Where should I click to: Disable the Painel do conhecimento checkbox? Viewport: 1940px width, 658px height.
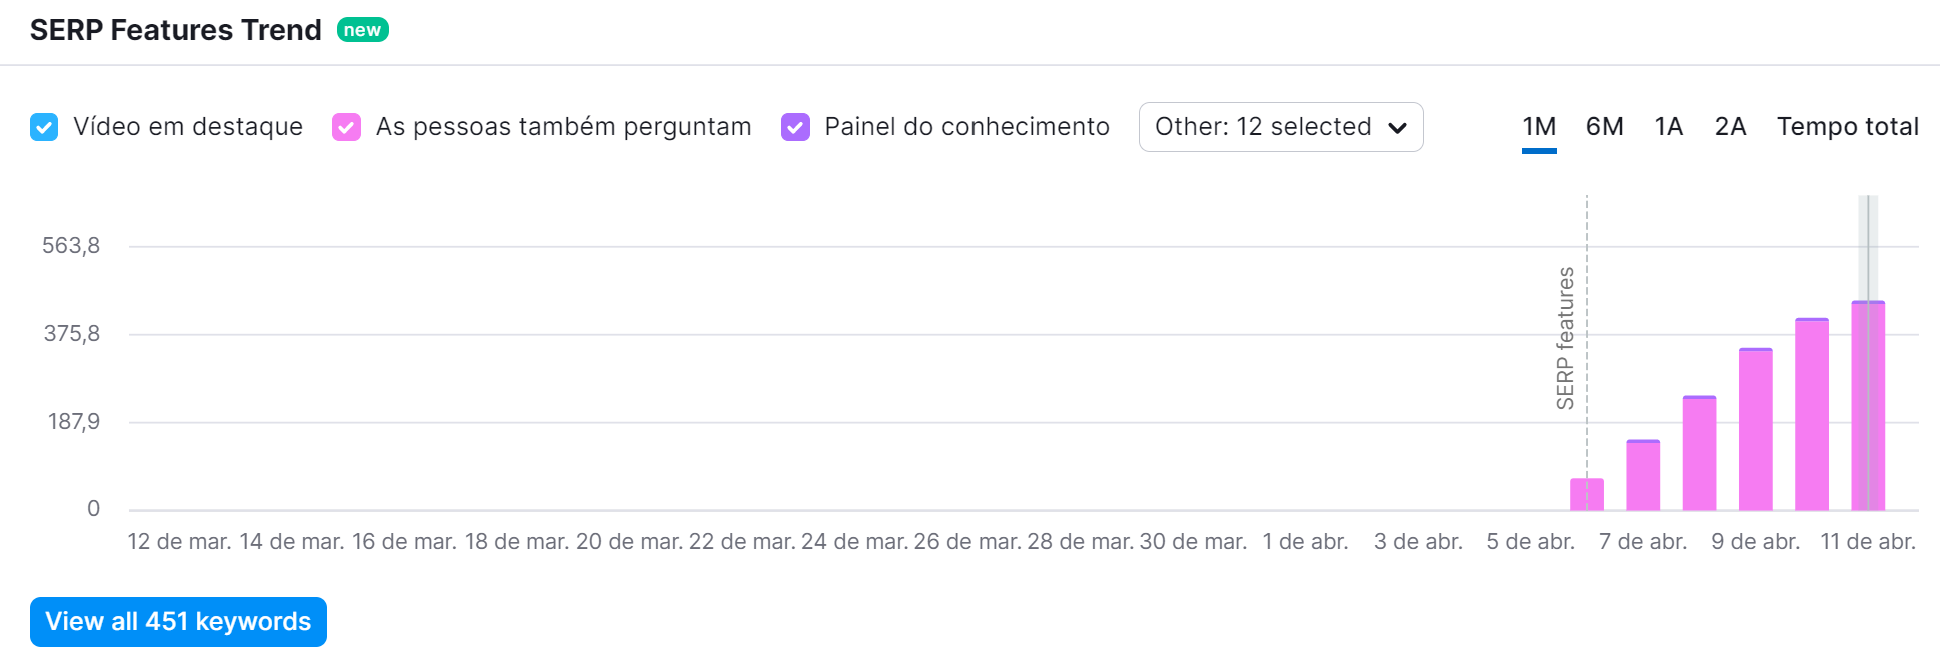click(795, 127)
